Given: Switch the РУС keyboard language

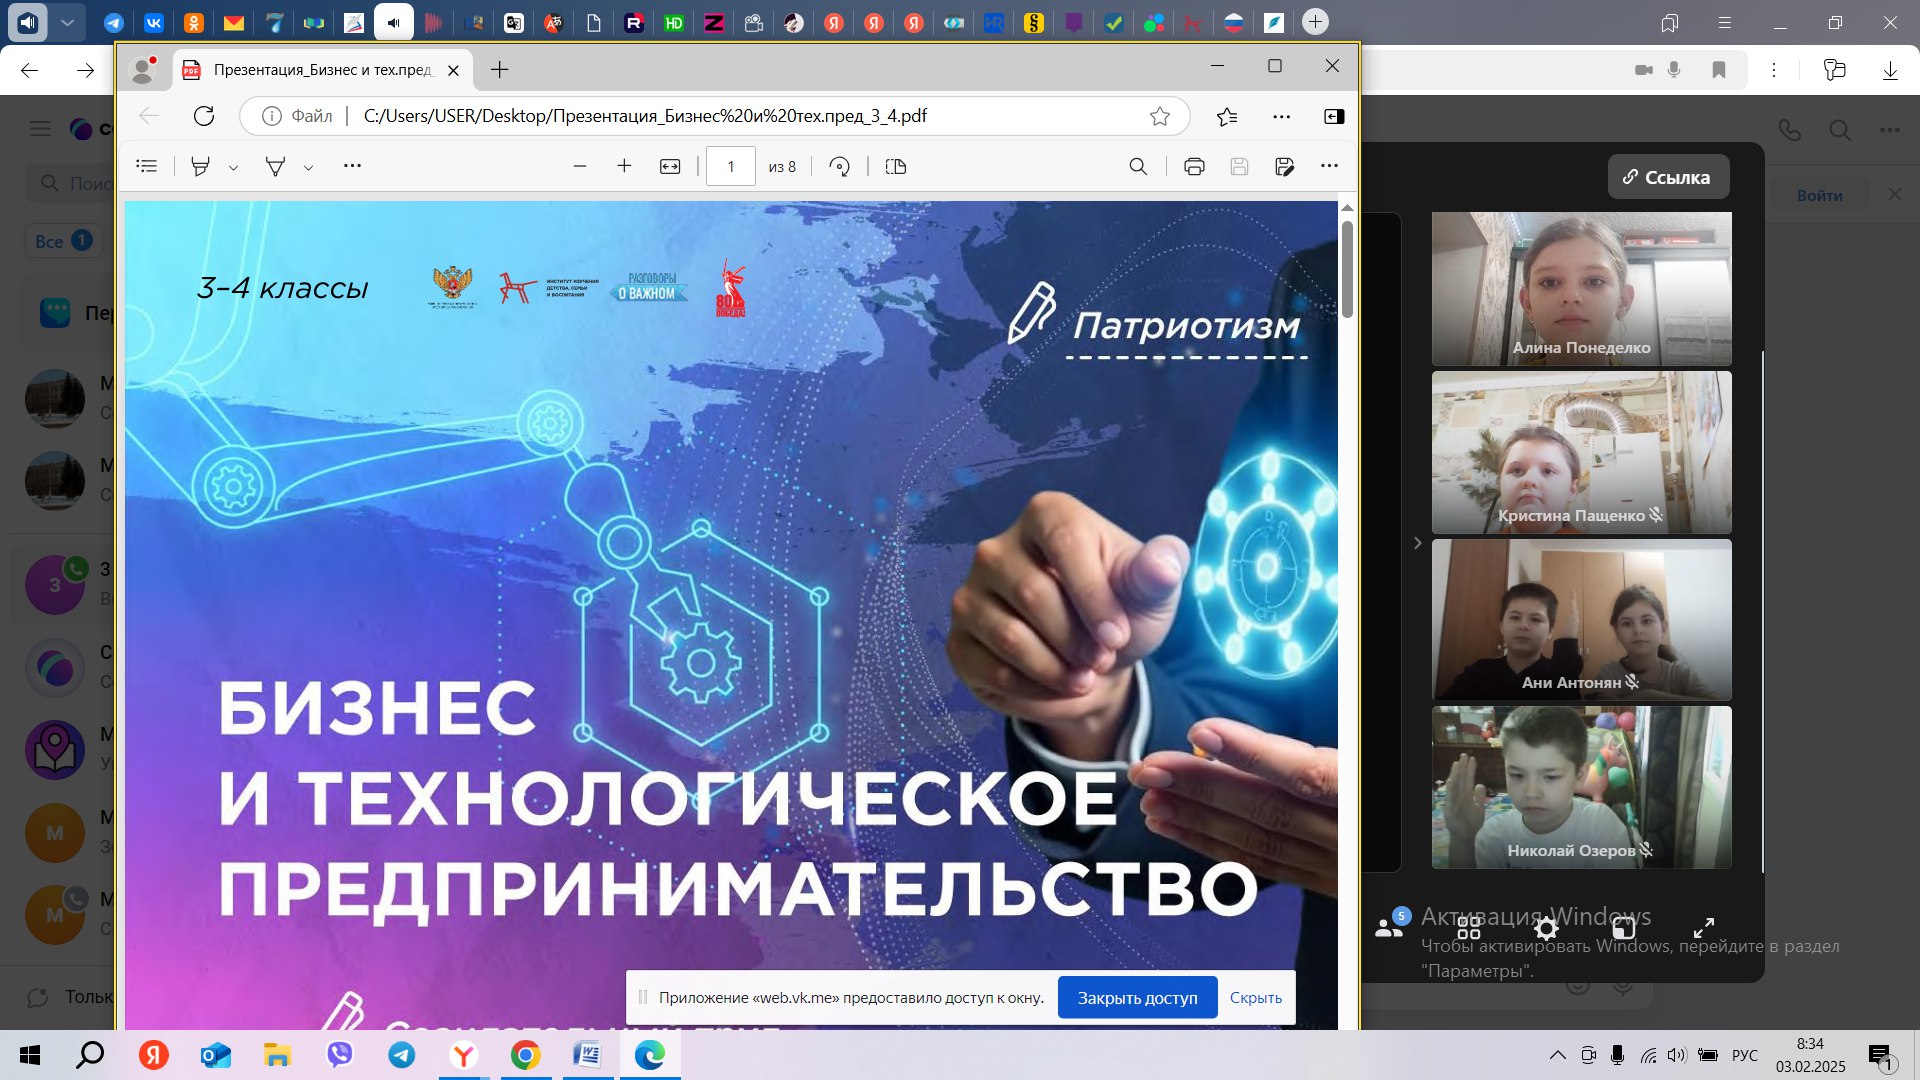Looking at the screenshot, I should tap(1744, 1055).
